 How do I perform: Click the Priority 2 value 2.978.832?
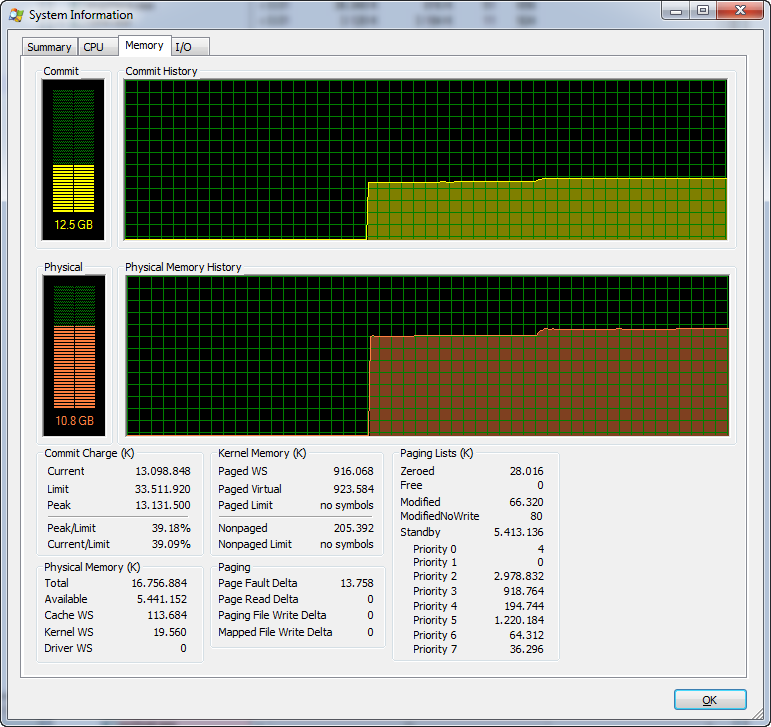pyautogui.click(x=518, y=576)
